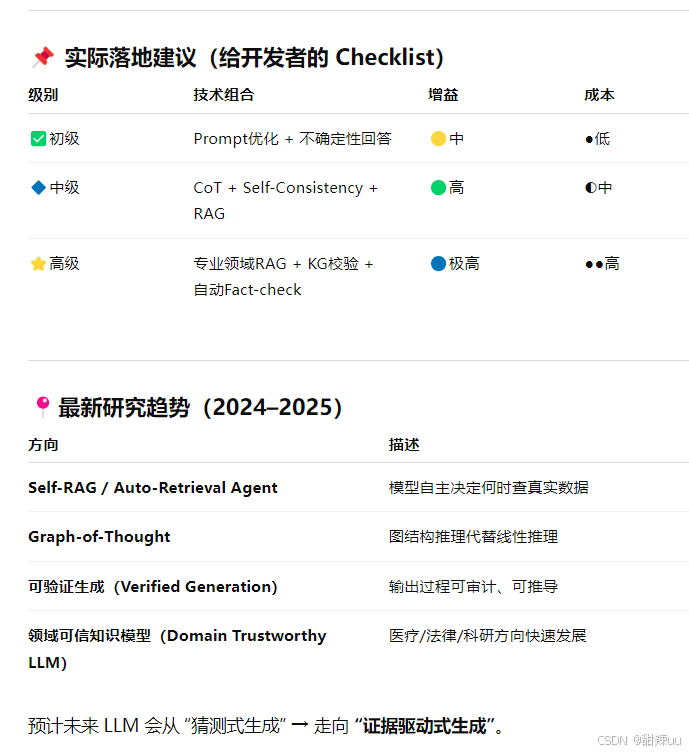Click the double black dots for 高 cost
The width and height of the screenshot is (689, 754).
[594, 264]
